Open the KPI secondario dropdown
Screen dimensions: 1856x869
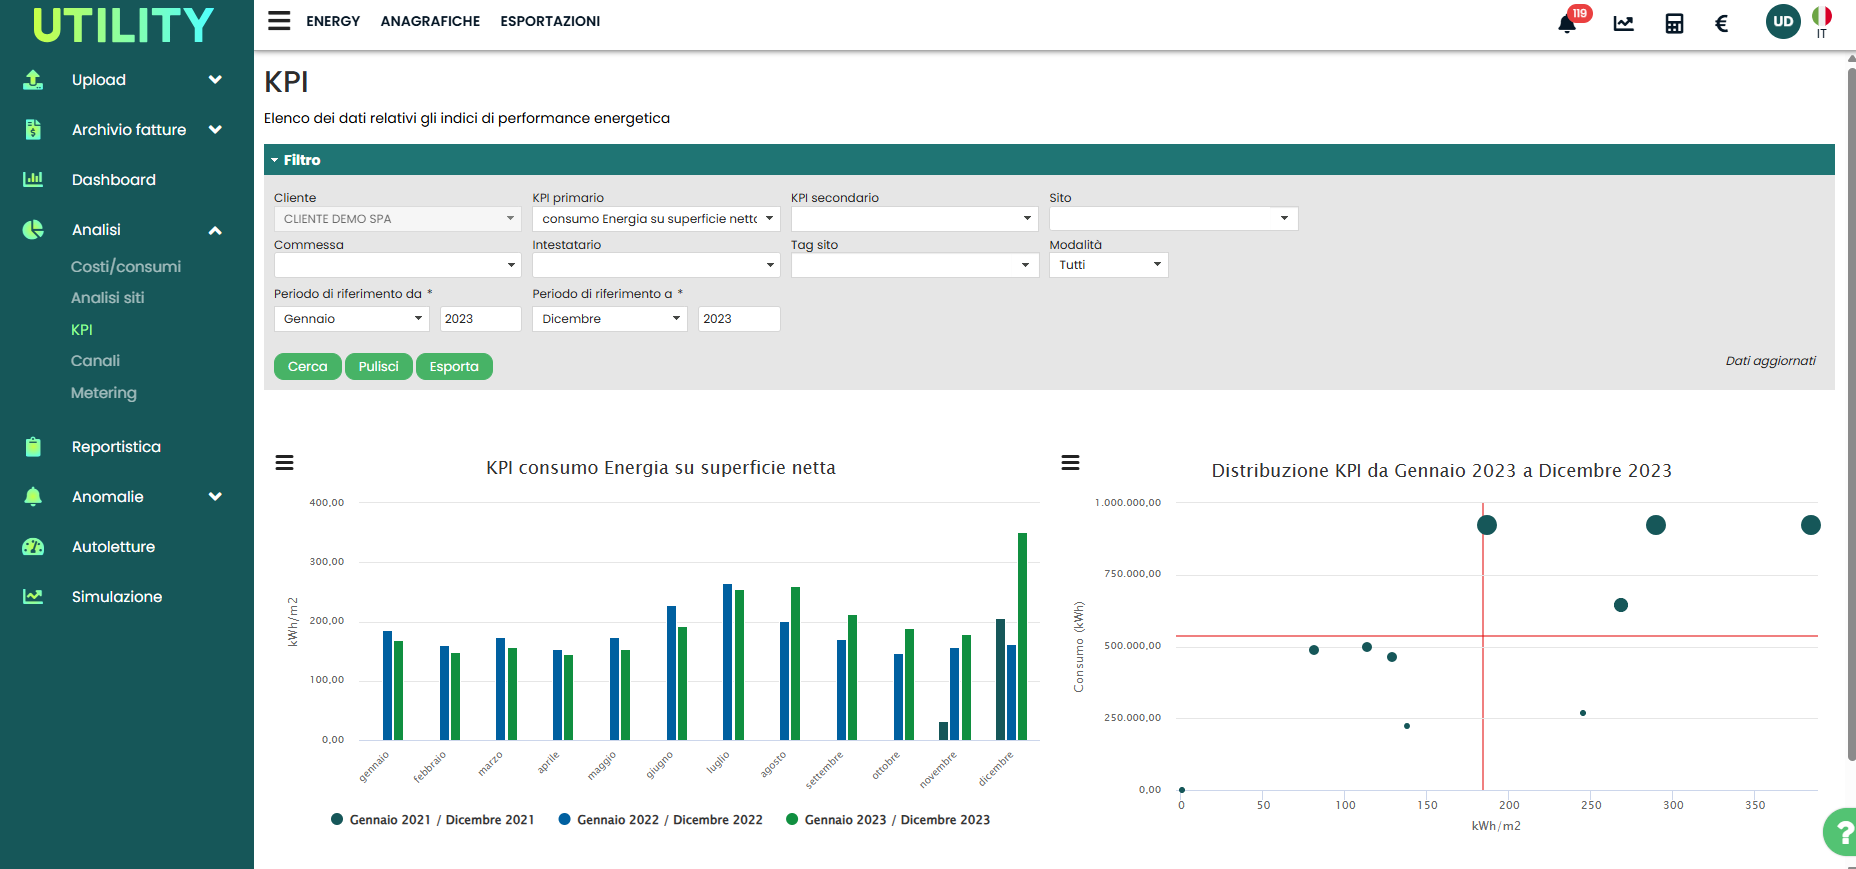pyautogui.click(x=915, y=219)
